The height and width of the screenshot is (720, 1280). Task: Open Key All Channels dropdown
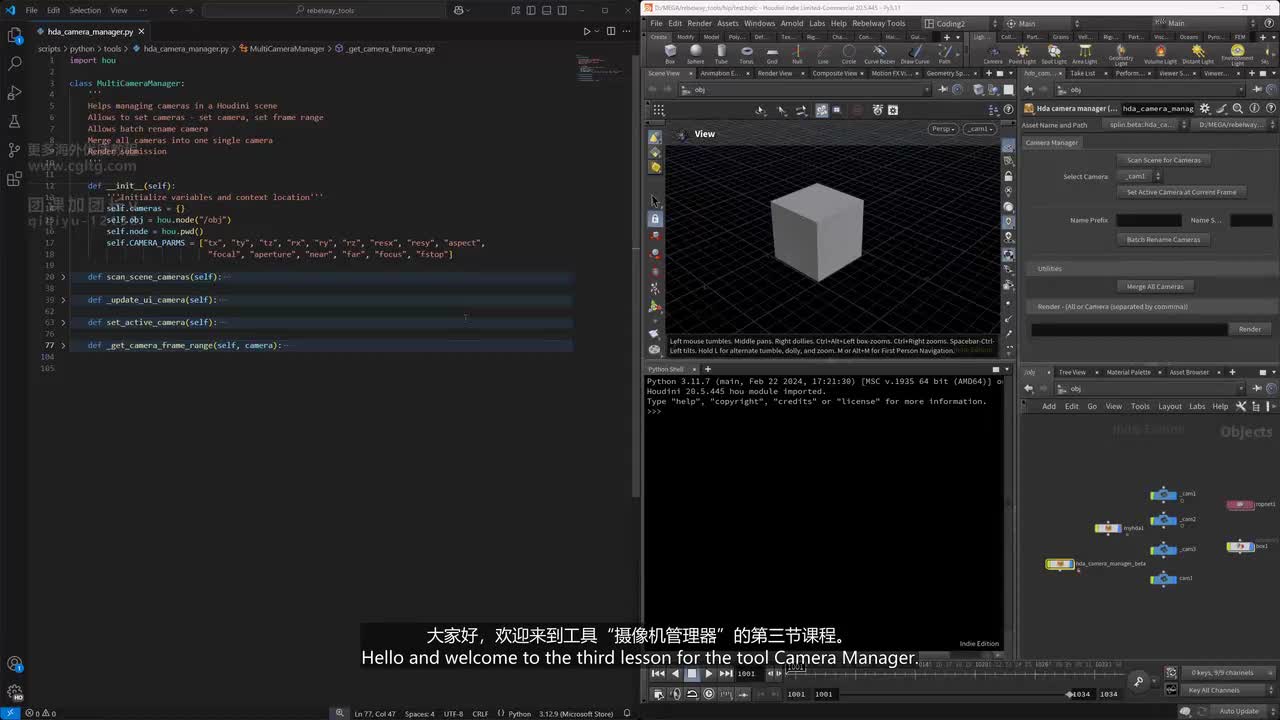point(1220,690)
